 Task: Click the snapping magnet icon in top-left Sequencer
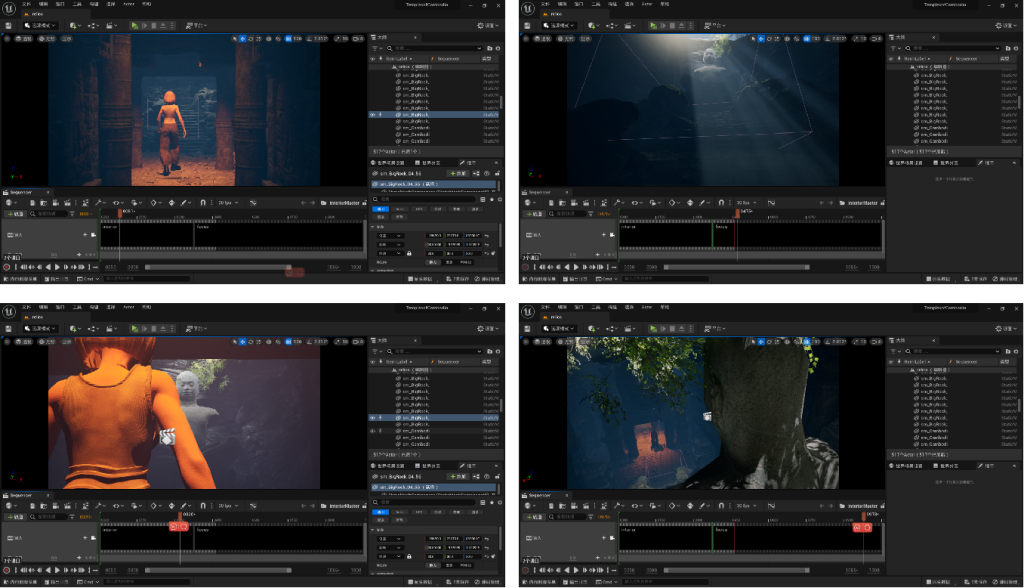coord(203,202)
